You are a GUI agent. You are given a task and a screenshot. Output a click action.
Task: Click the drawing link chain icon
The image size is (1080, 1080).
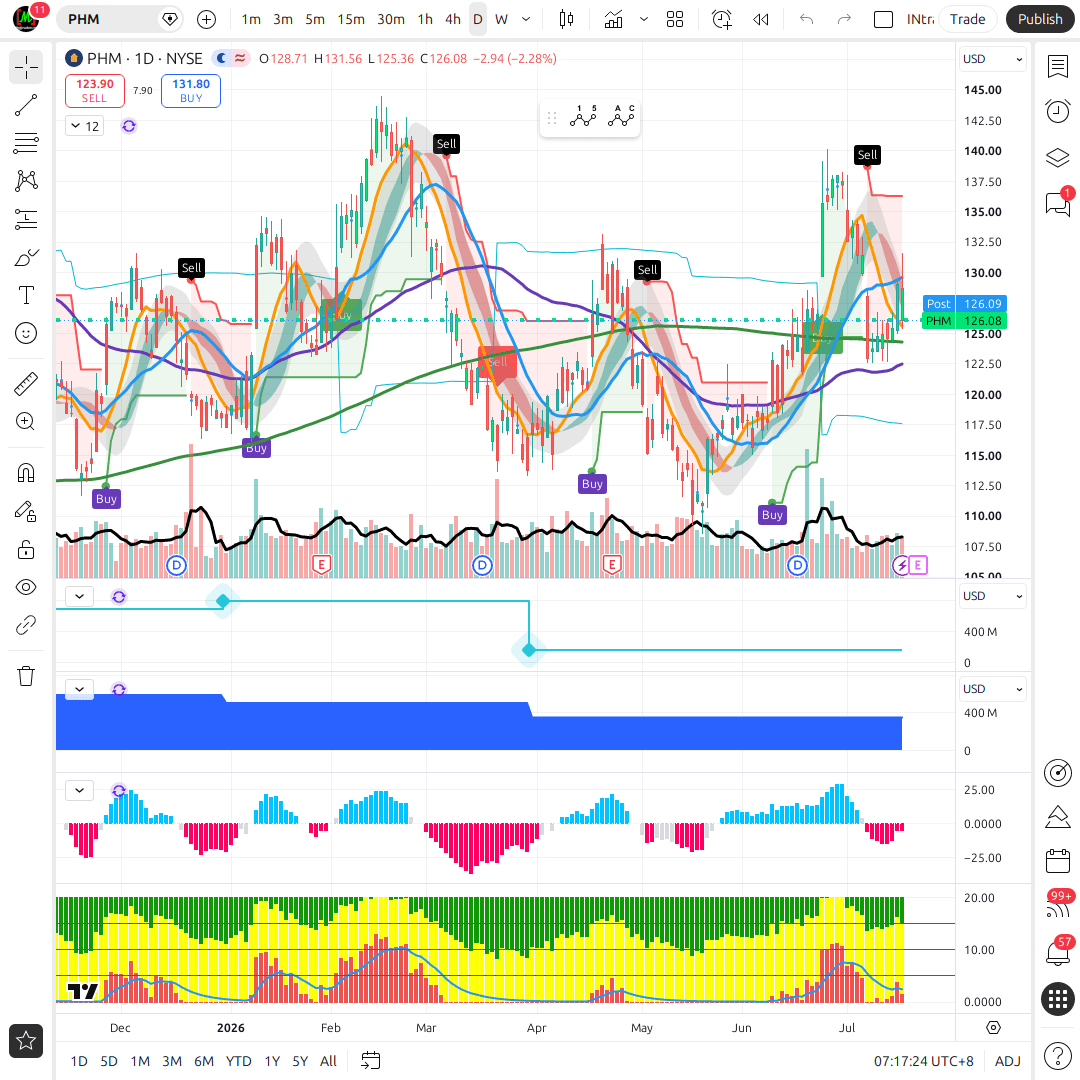pos(26,625)
